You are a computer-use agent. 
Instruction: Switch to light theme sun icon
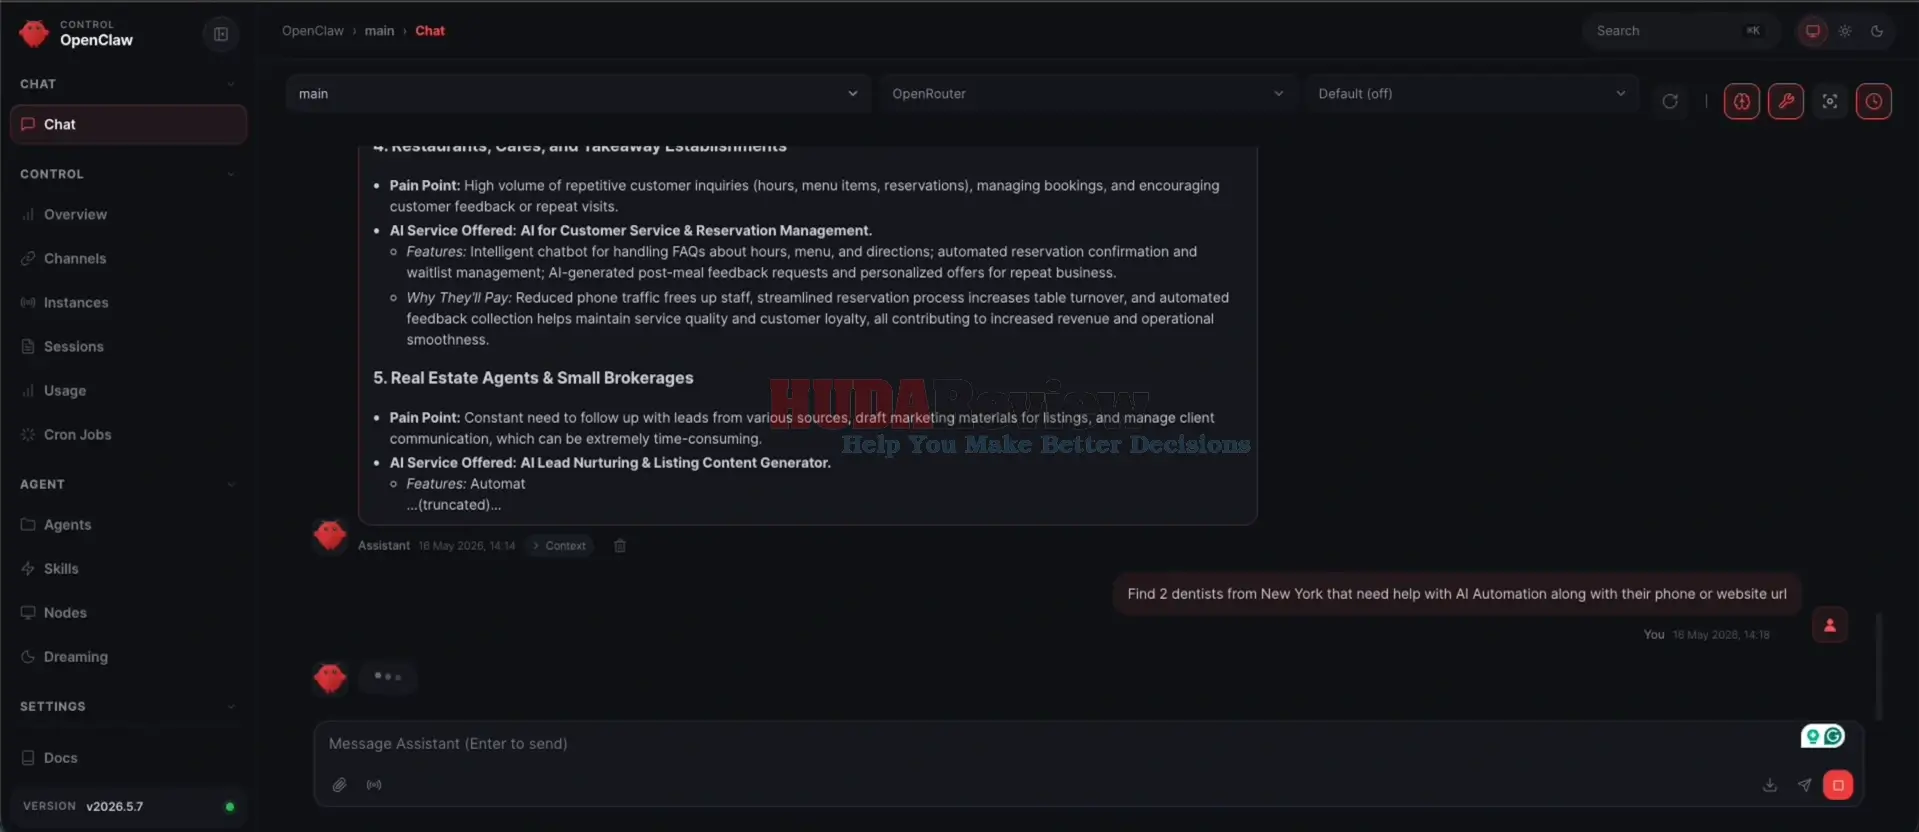(x=1845, y=31)
